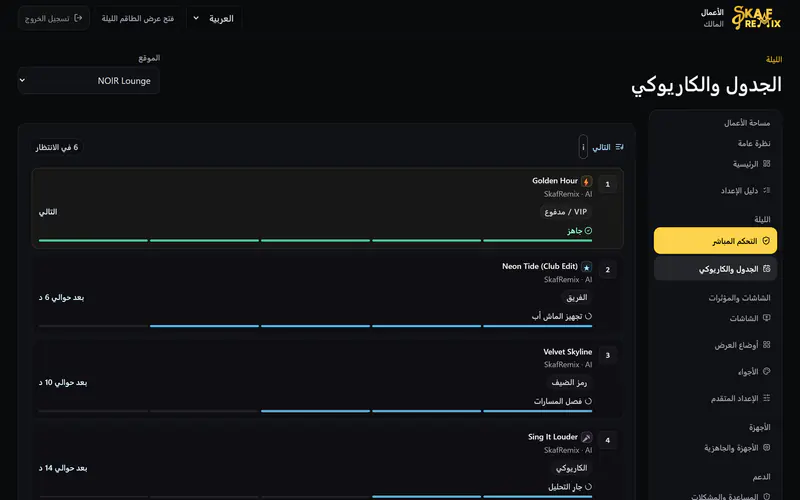Click the مدفوع / VIP tag
Viewport: 800px width, 500px height.
[x=566, y=212]
